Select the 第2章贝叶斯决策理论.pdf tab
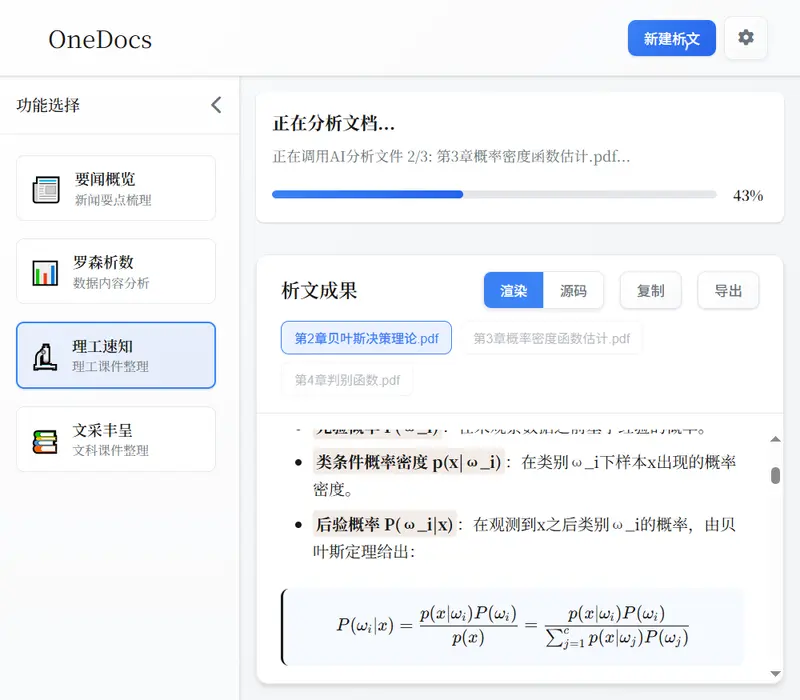800x700 pixels. (365, 339)
